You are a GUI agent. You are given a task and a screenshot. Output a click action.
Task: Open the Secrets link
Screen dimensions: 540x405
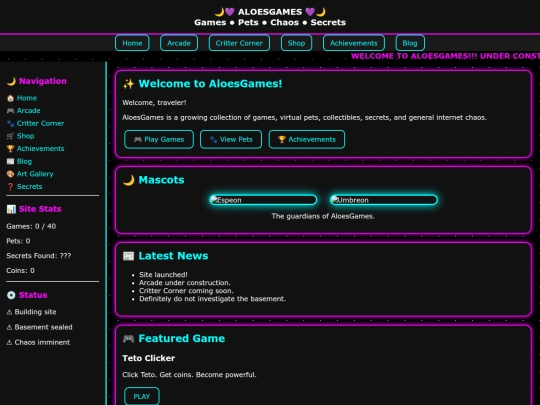click(30, 187)
